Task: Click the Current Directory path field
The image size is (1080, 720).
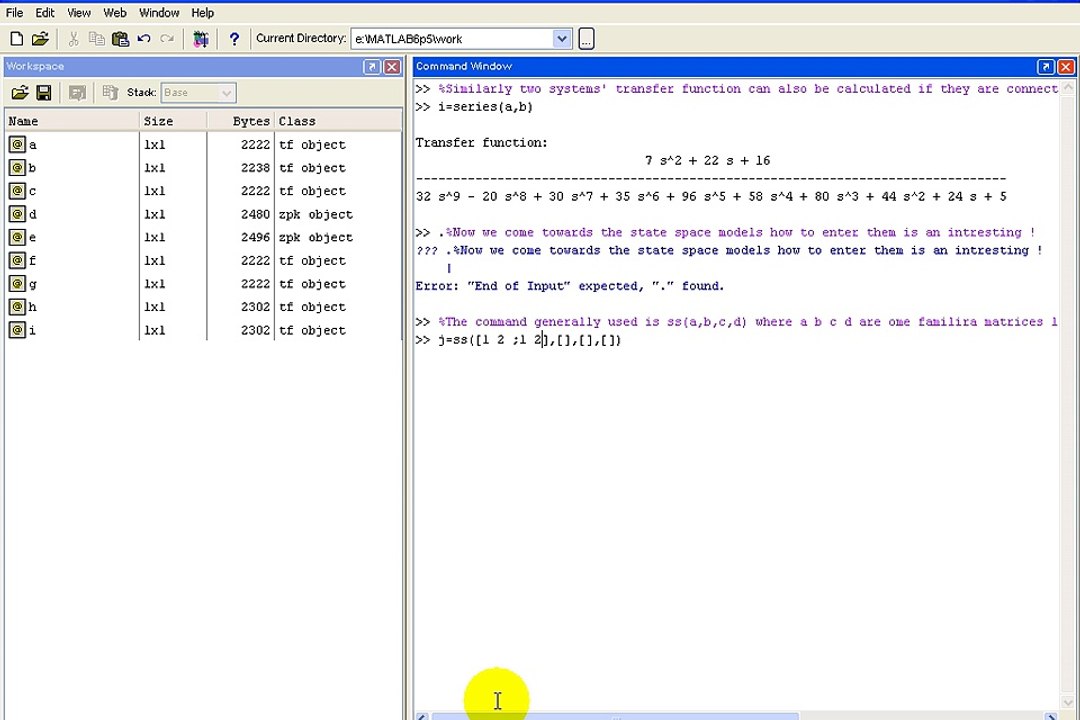Action: tap(453, 39)
